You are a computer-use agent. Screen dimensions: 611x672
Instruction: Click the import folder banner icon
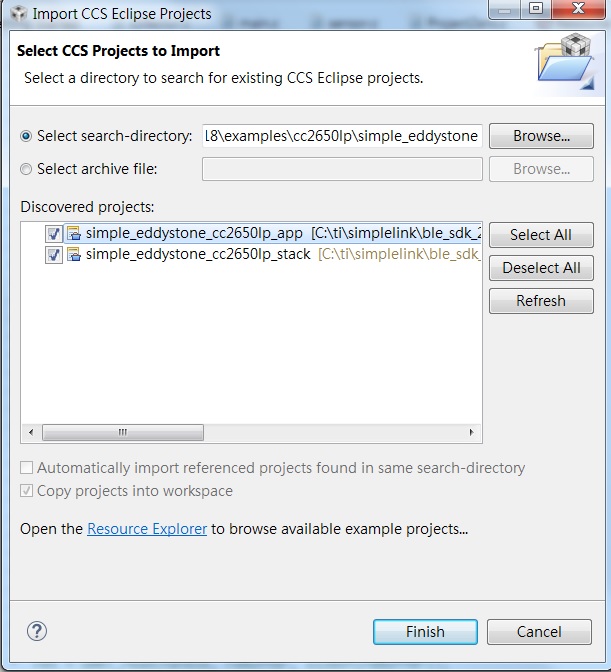coord(565,59)
